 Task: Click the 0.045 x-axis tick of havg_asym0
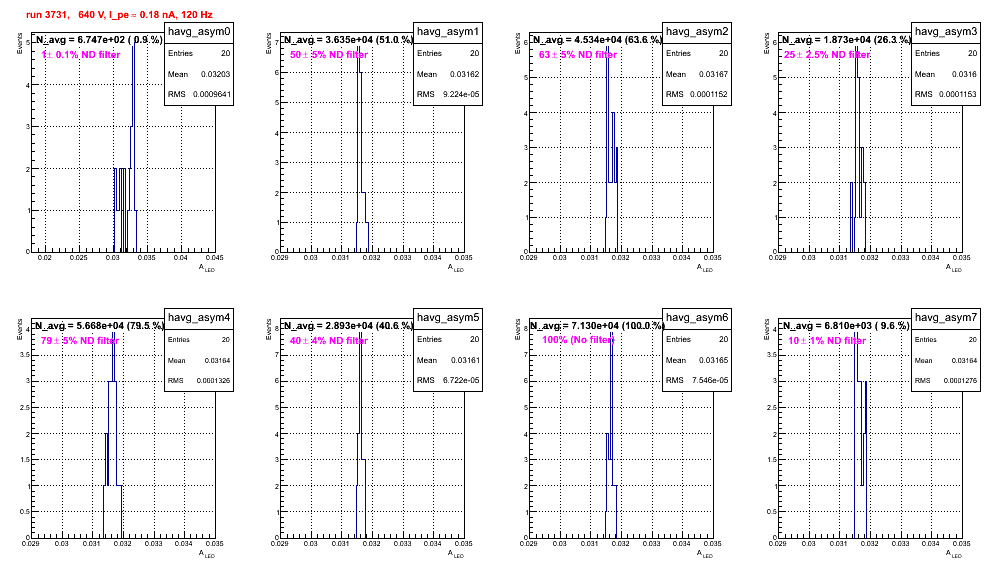(215, 258)
